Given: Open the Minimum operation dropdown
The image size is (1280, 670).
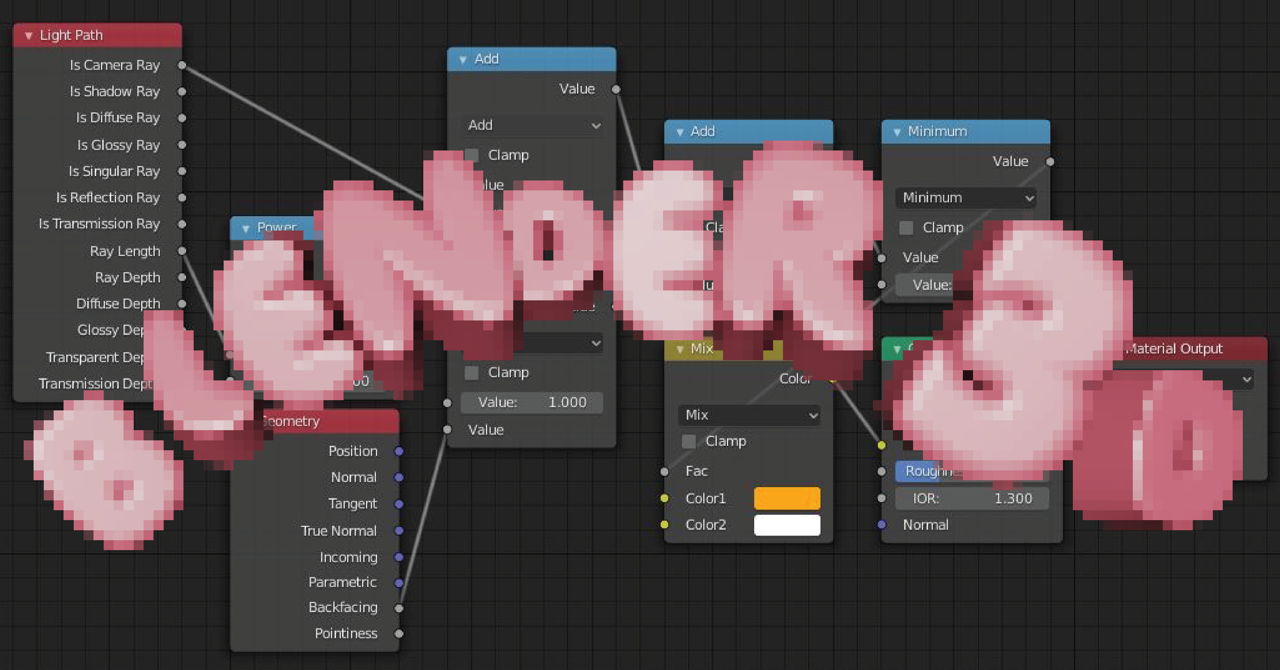Looking at the screenshot, I should click(966, 198).
